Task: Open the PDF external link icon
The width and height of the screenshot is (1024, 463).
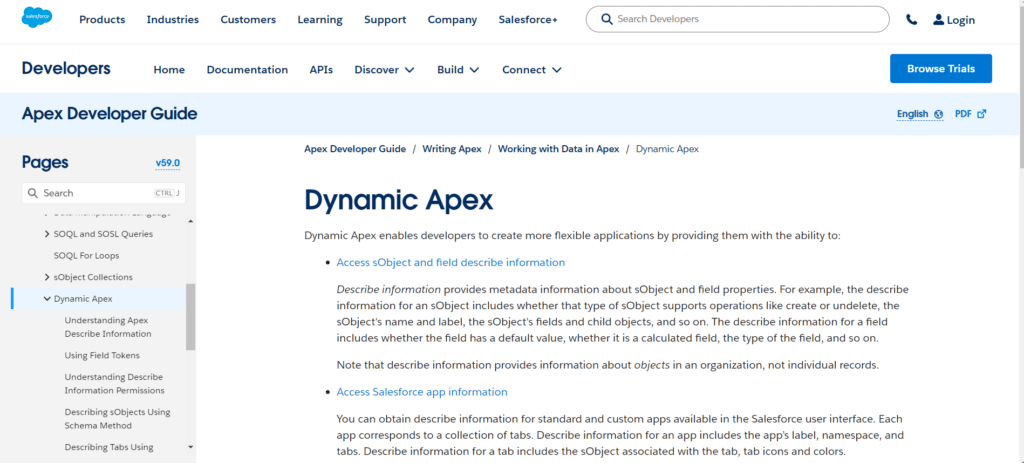Action: tap(981, 114)
